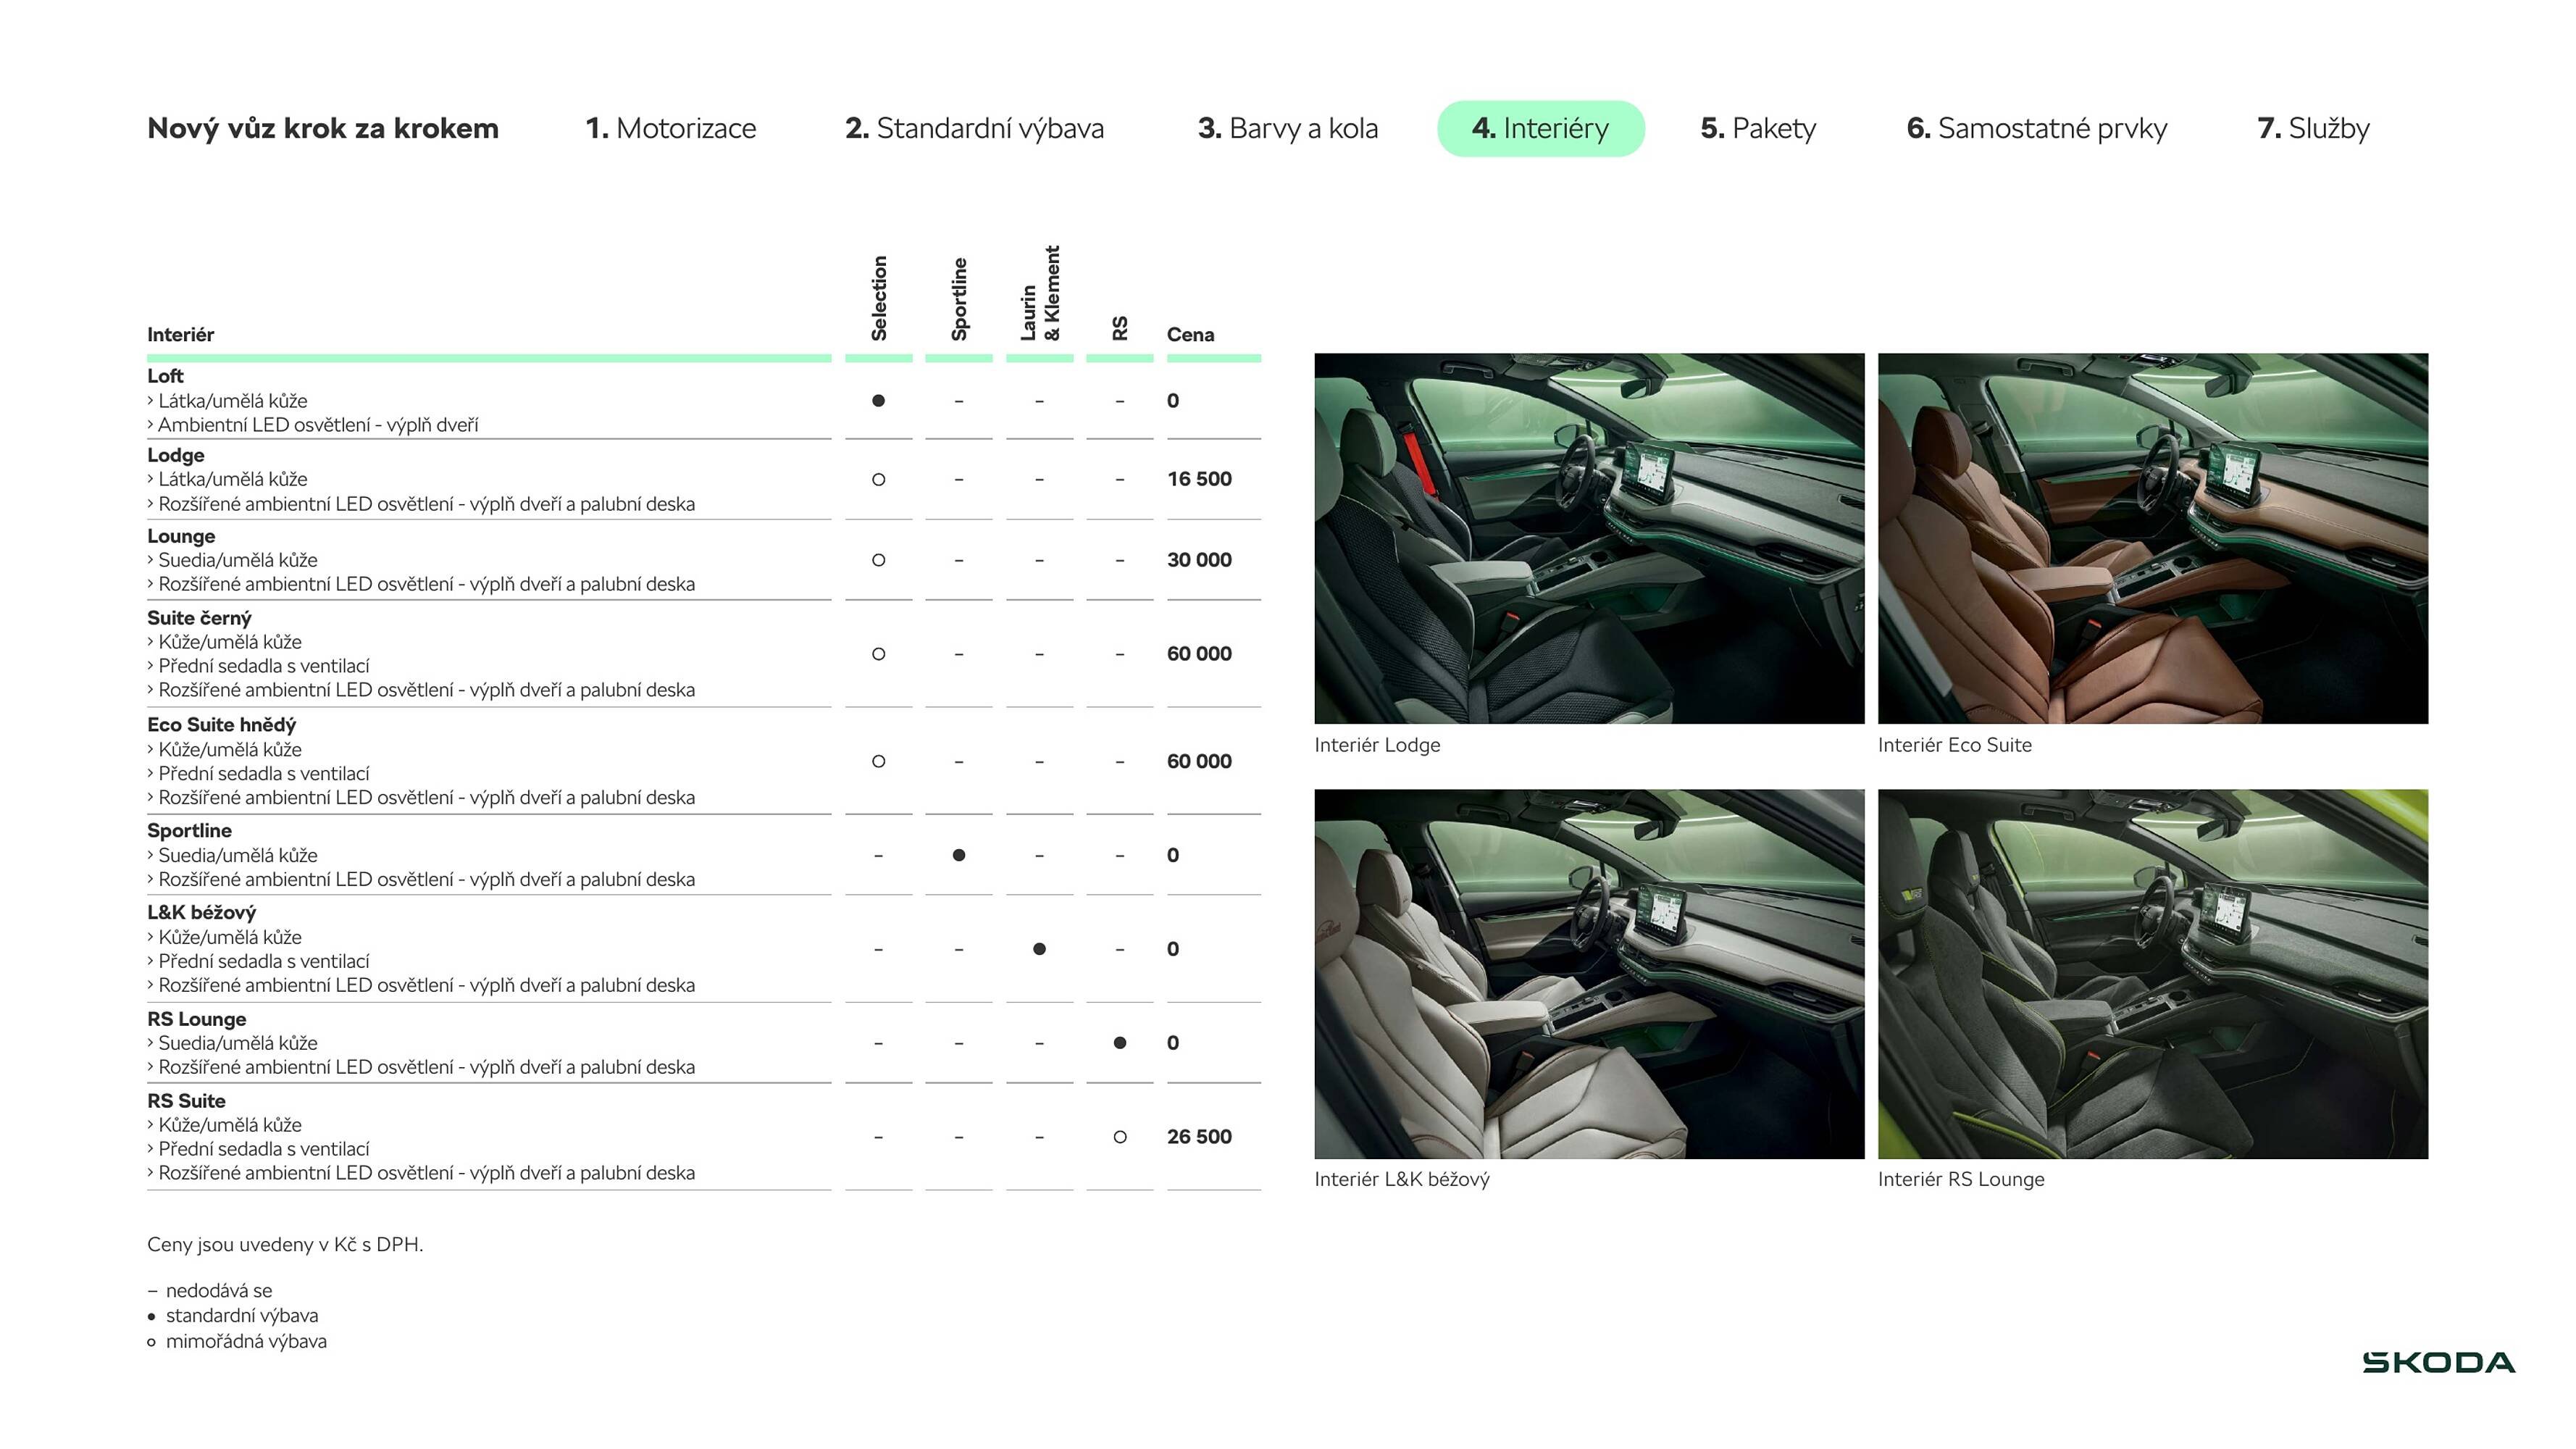The width and height of the screenshot is (2576, 1449).
Task: Expand the 6. Samostatné prvky section
Action: [x=2036, y=128]
